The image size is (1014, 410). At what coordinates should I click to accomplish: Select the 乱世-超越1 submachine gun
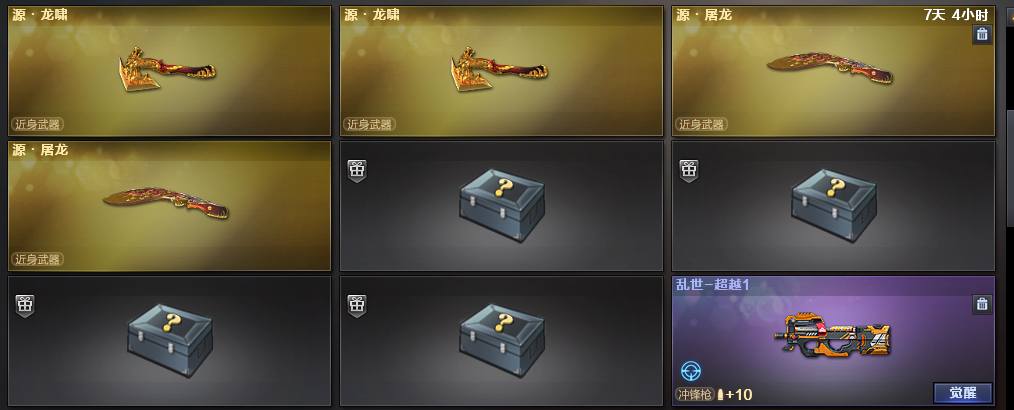coord(833,341)
